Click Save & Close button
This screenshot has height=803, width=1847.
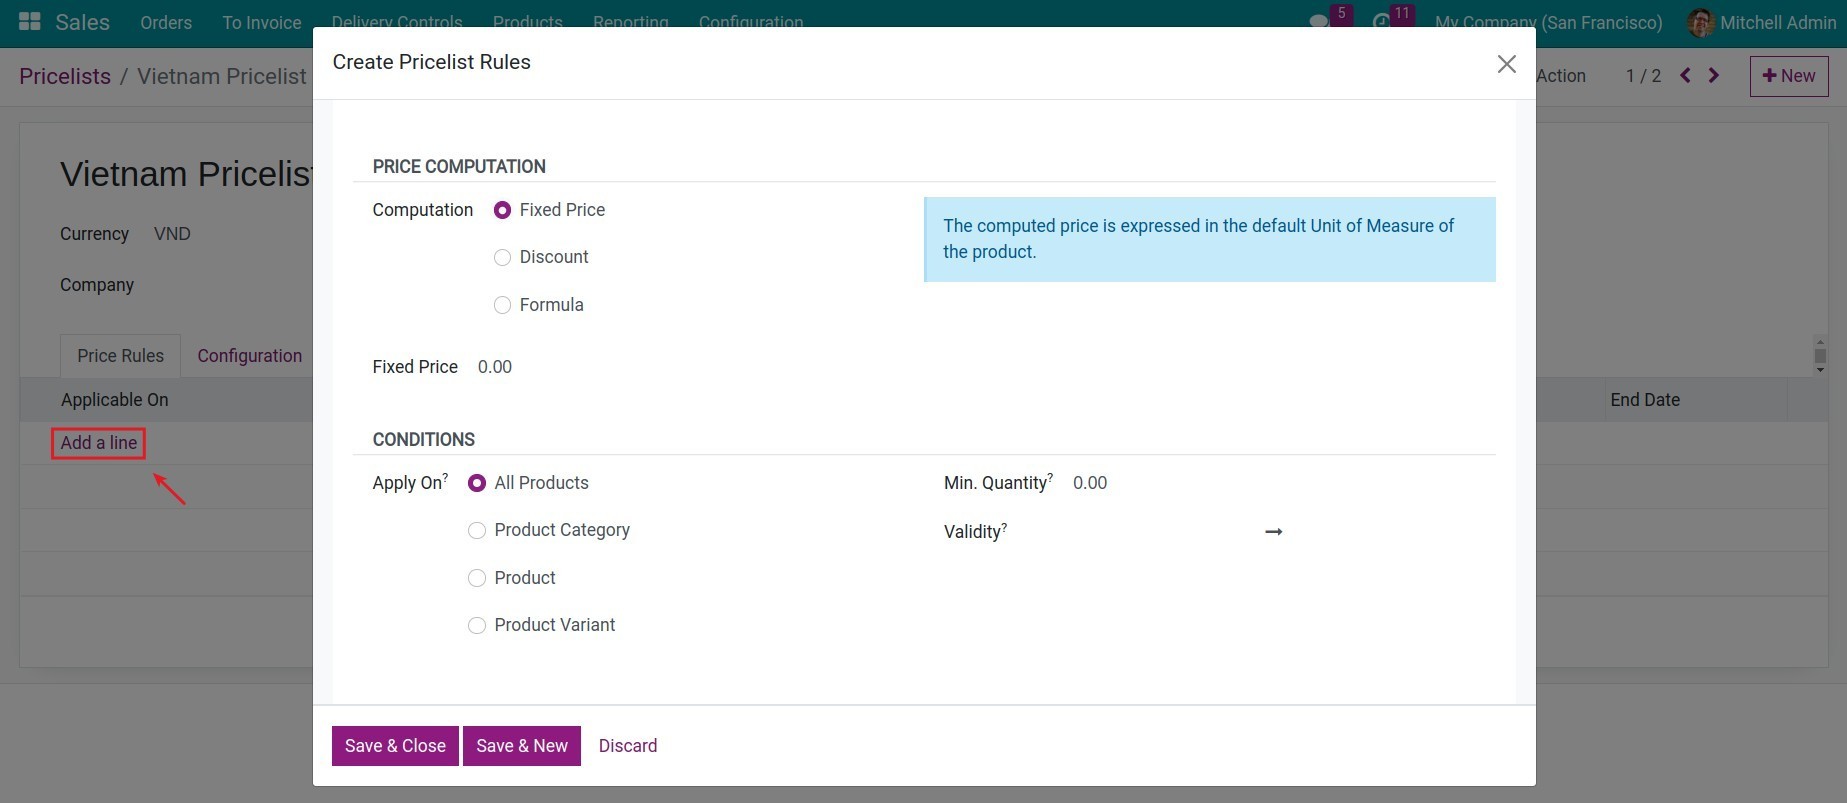point(395,746)
